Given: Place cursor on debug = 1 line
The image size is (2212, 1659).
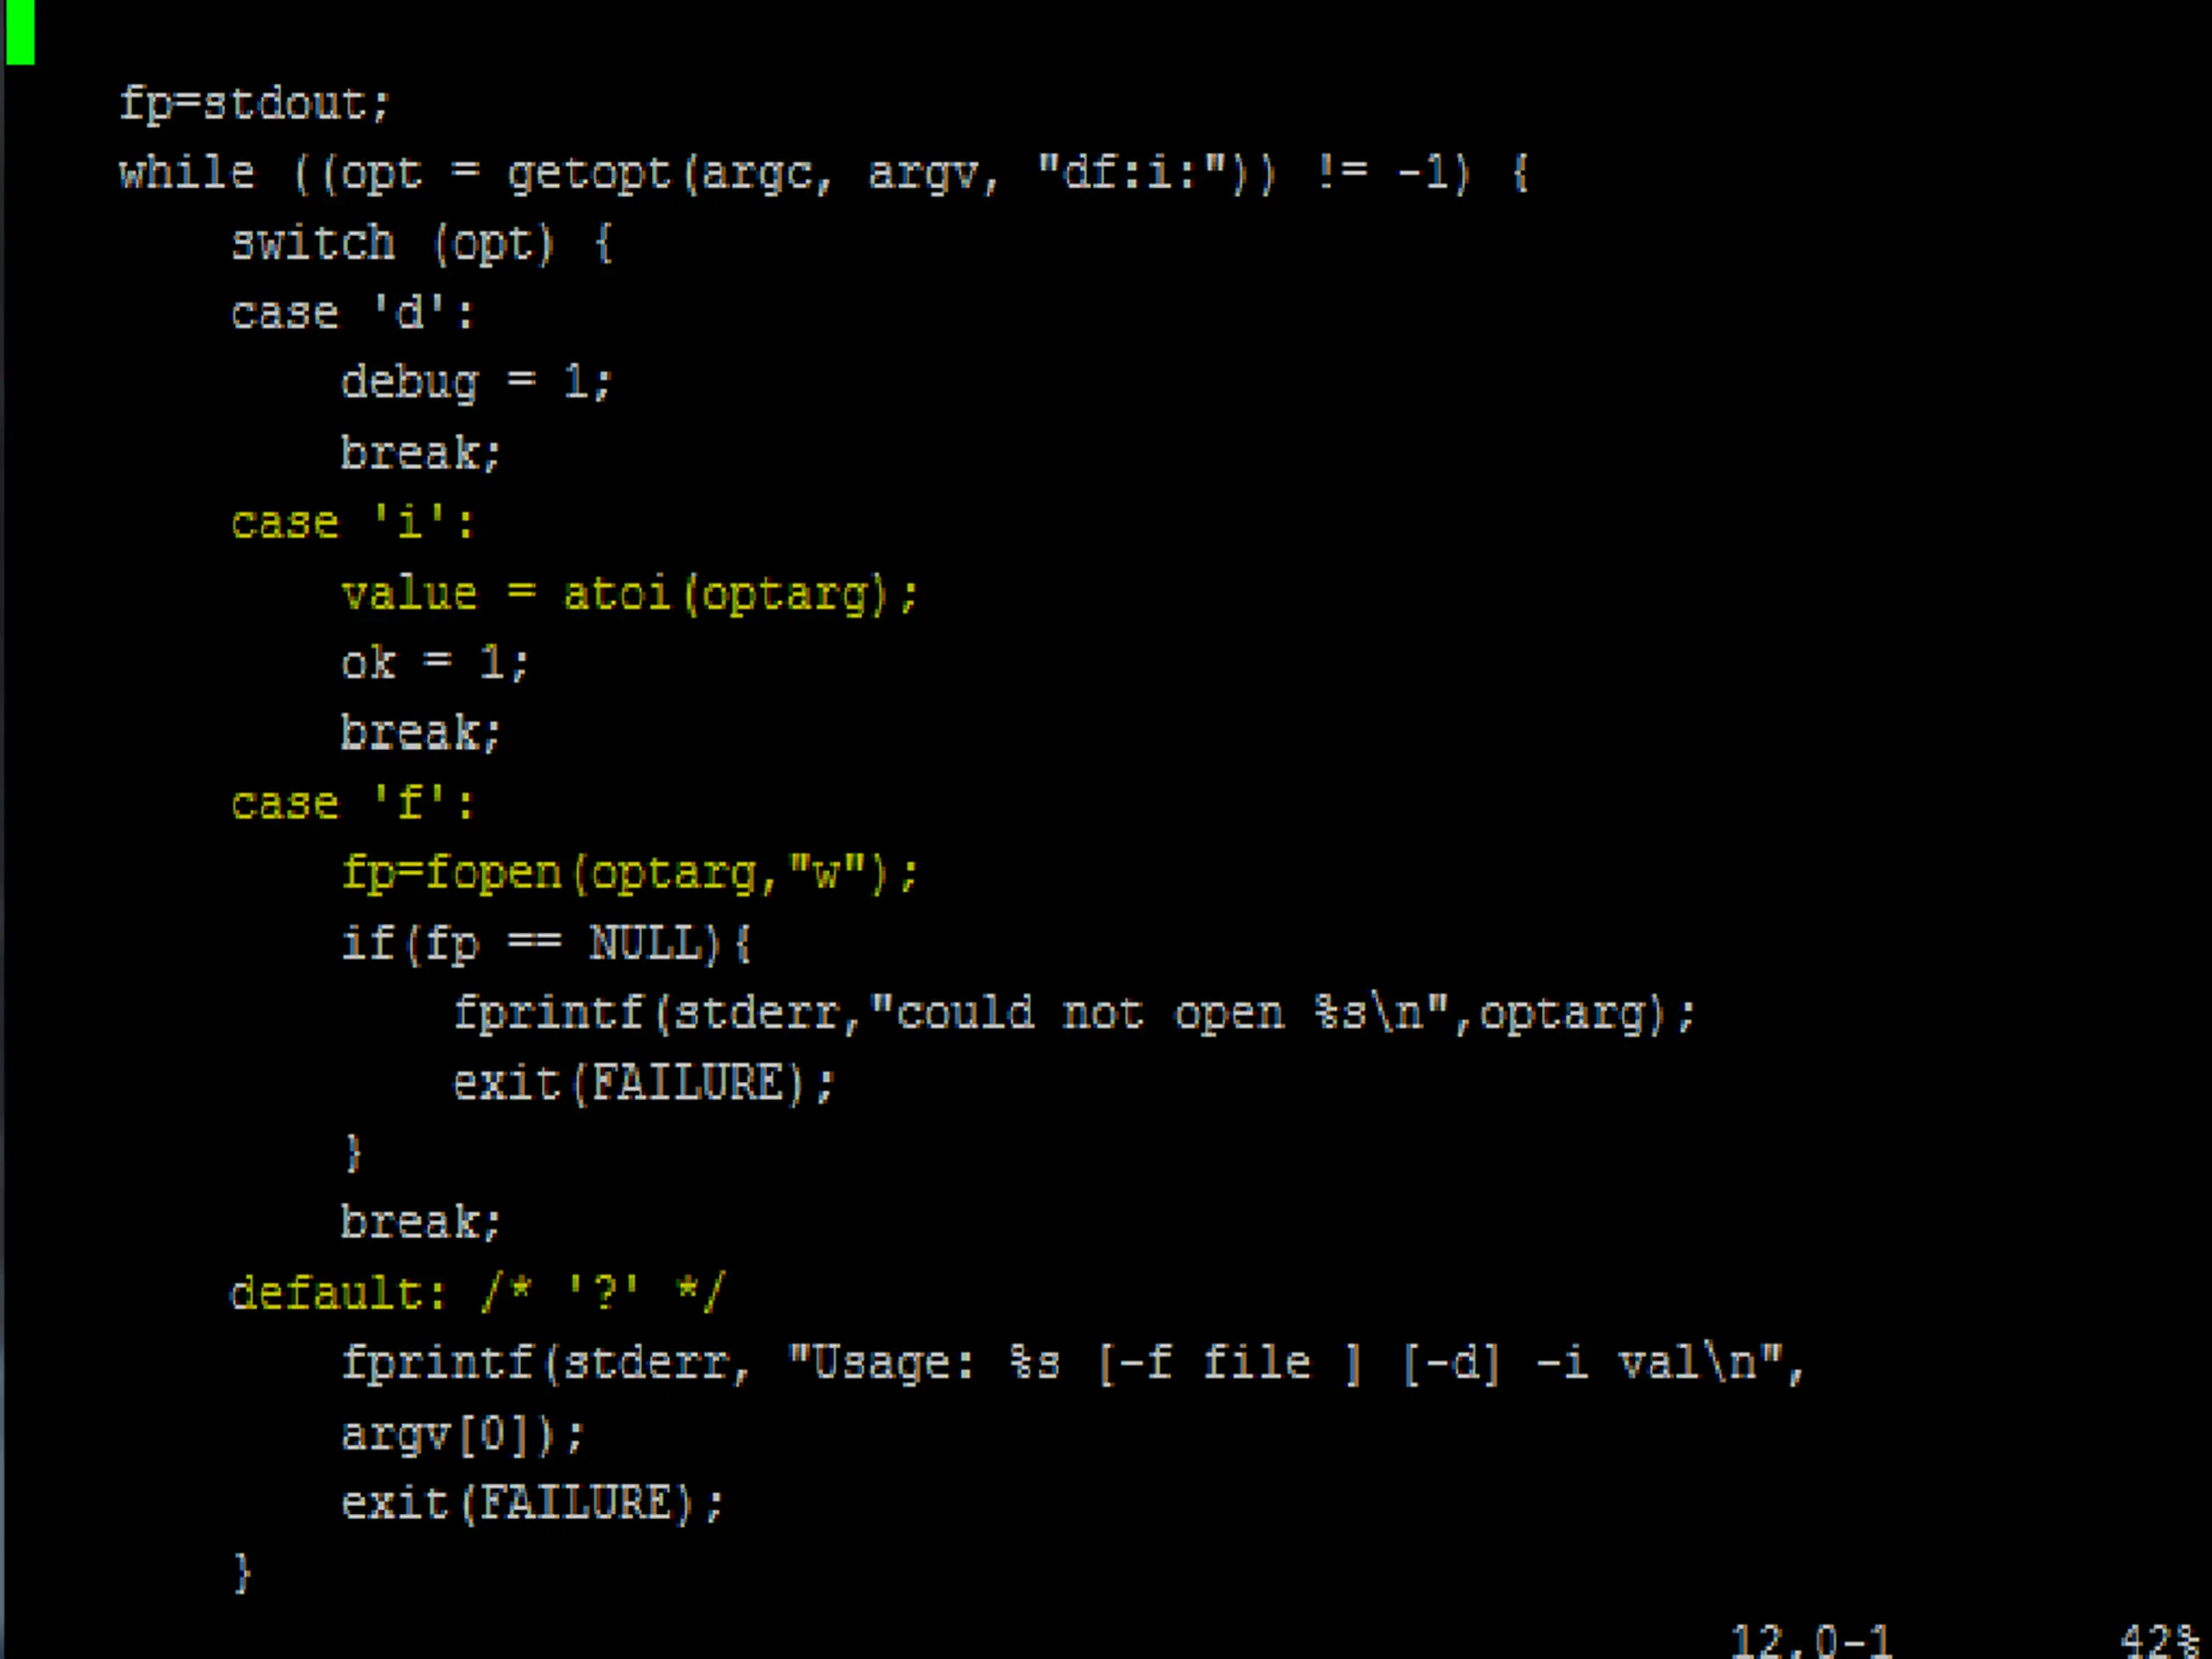Looking at the screenshot, I should (475, 383).
